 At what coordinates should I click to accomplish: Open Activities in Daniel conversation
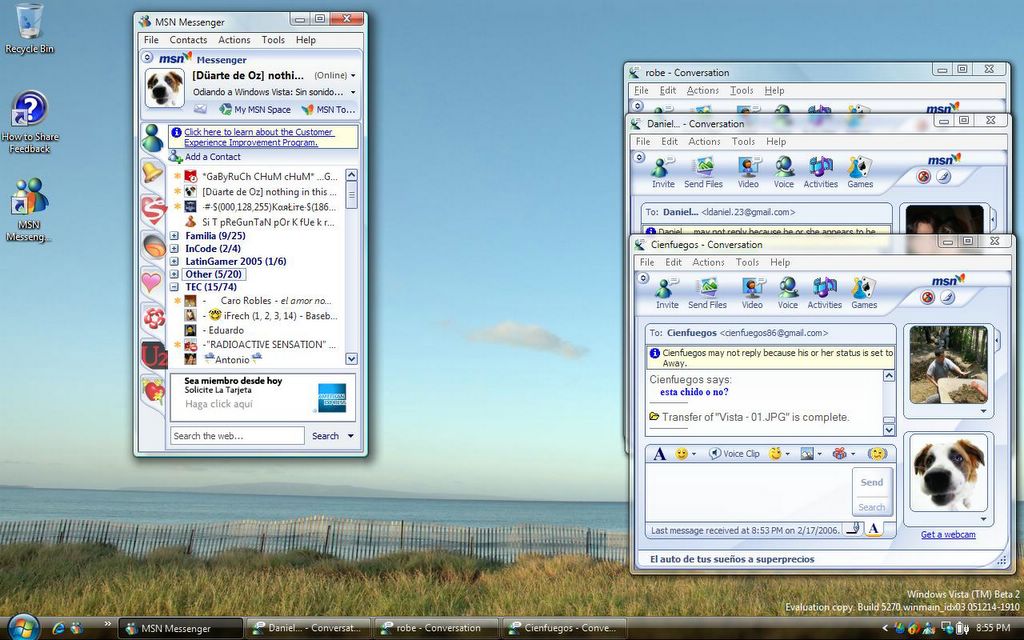pos(821,172)
